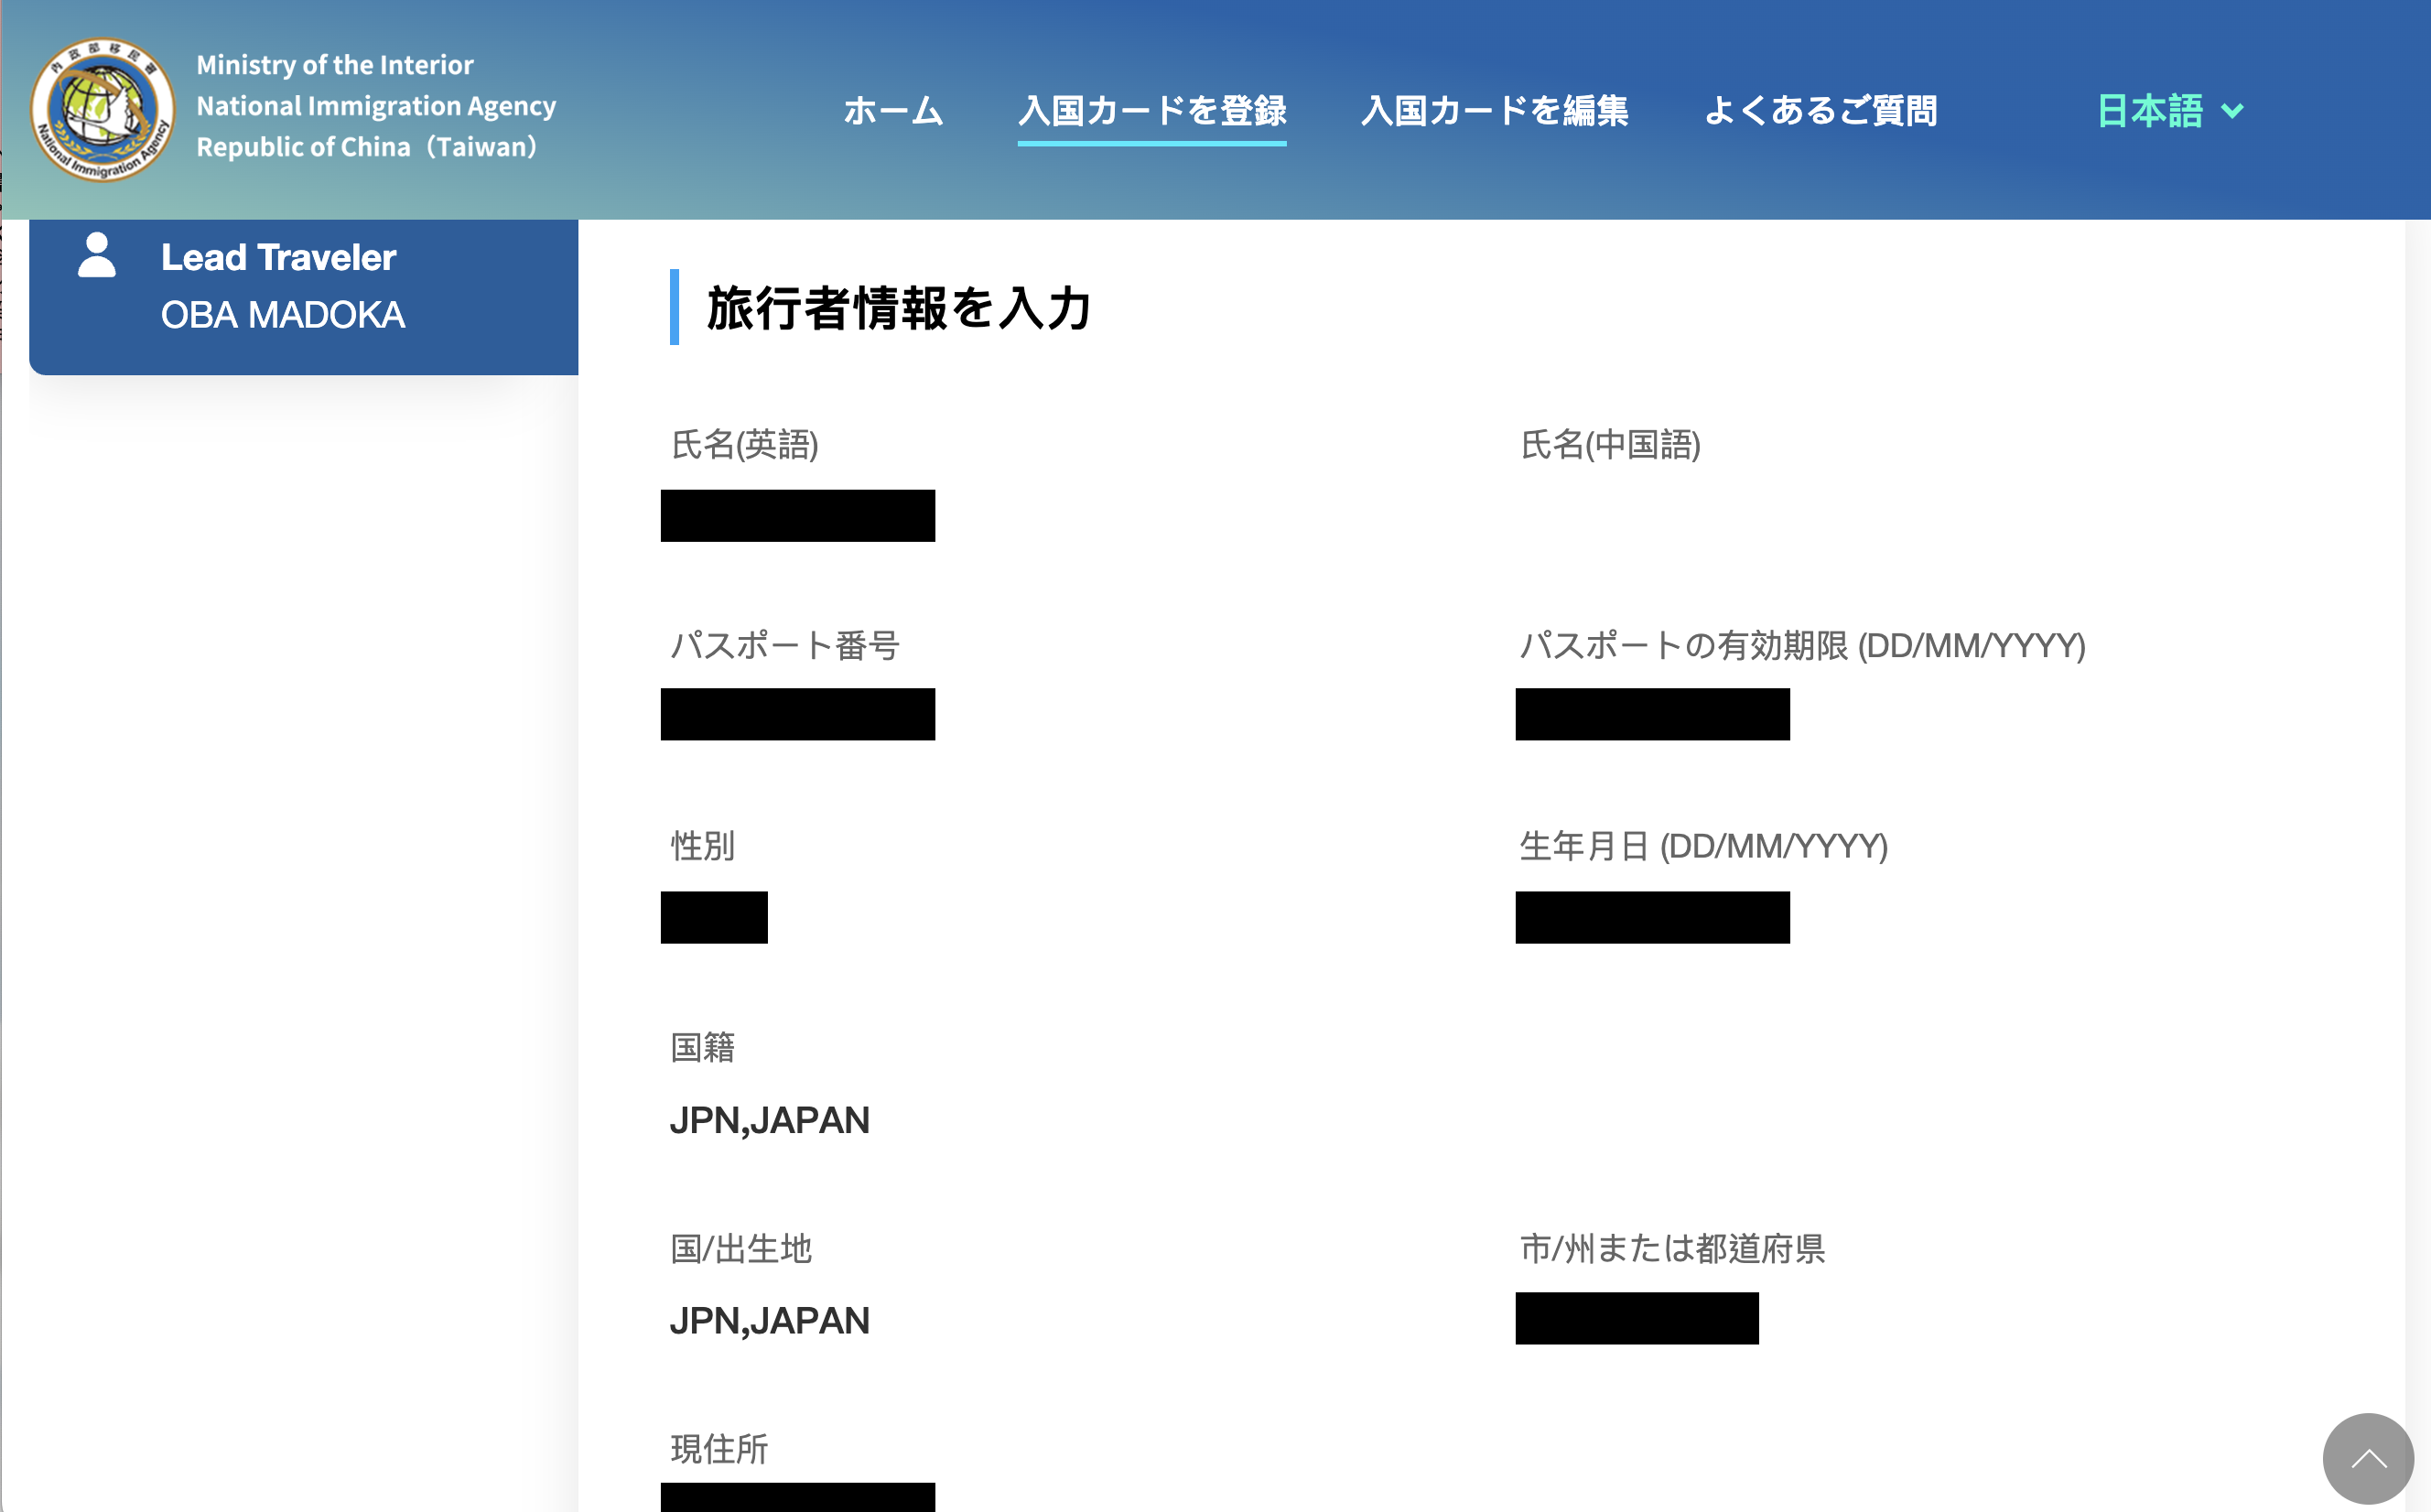Image resolution: width=2431 pixels, height=1512 pixels.
Task: Click the 市/州または都道府県 value field
Action: (x=1636, y=1318)
